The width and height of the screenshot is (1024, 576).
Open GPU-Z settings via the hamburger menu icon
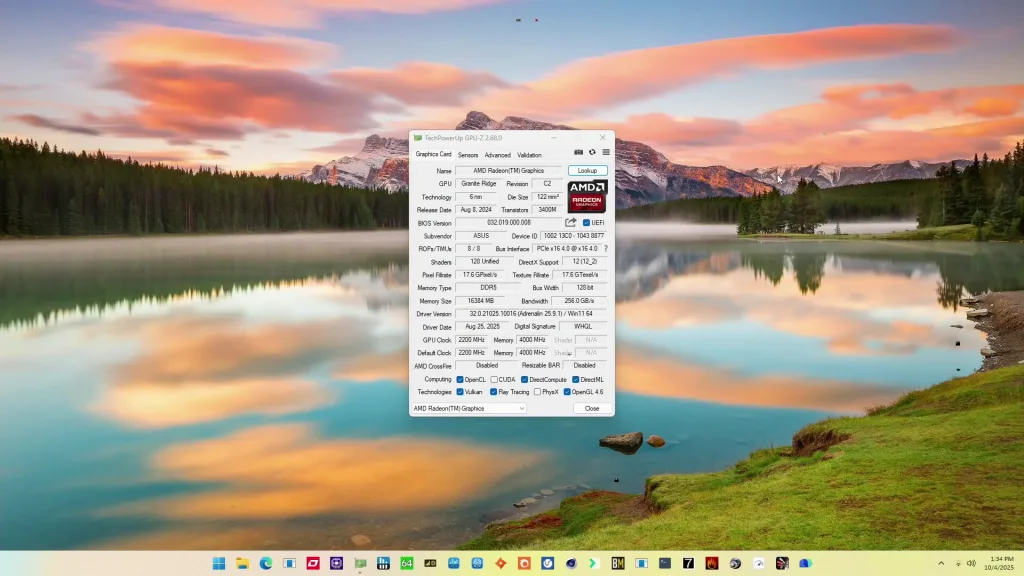[606, 152]
